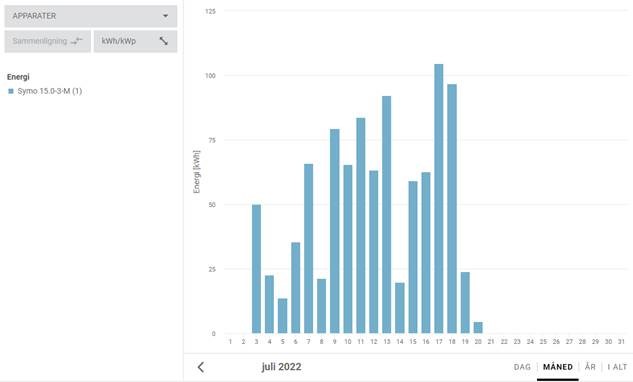The width and height of the screenshot is (633, 382).
Task: Click x-axis day label 1
Action: point(230,342)
